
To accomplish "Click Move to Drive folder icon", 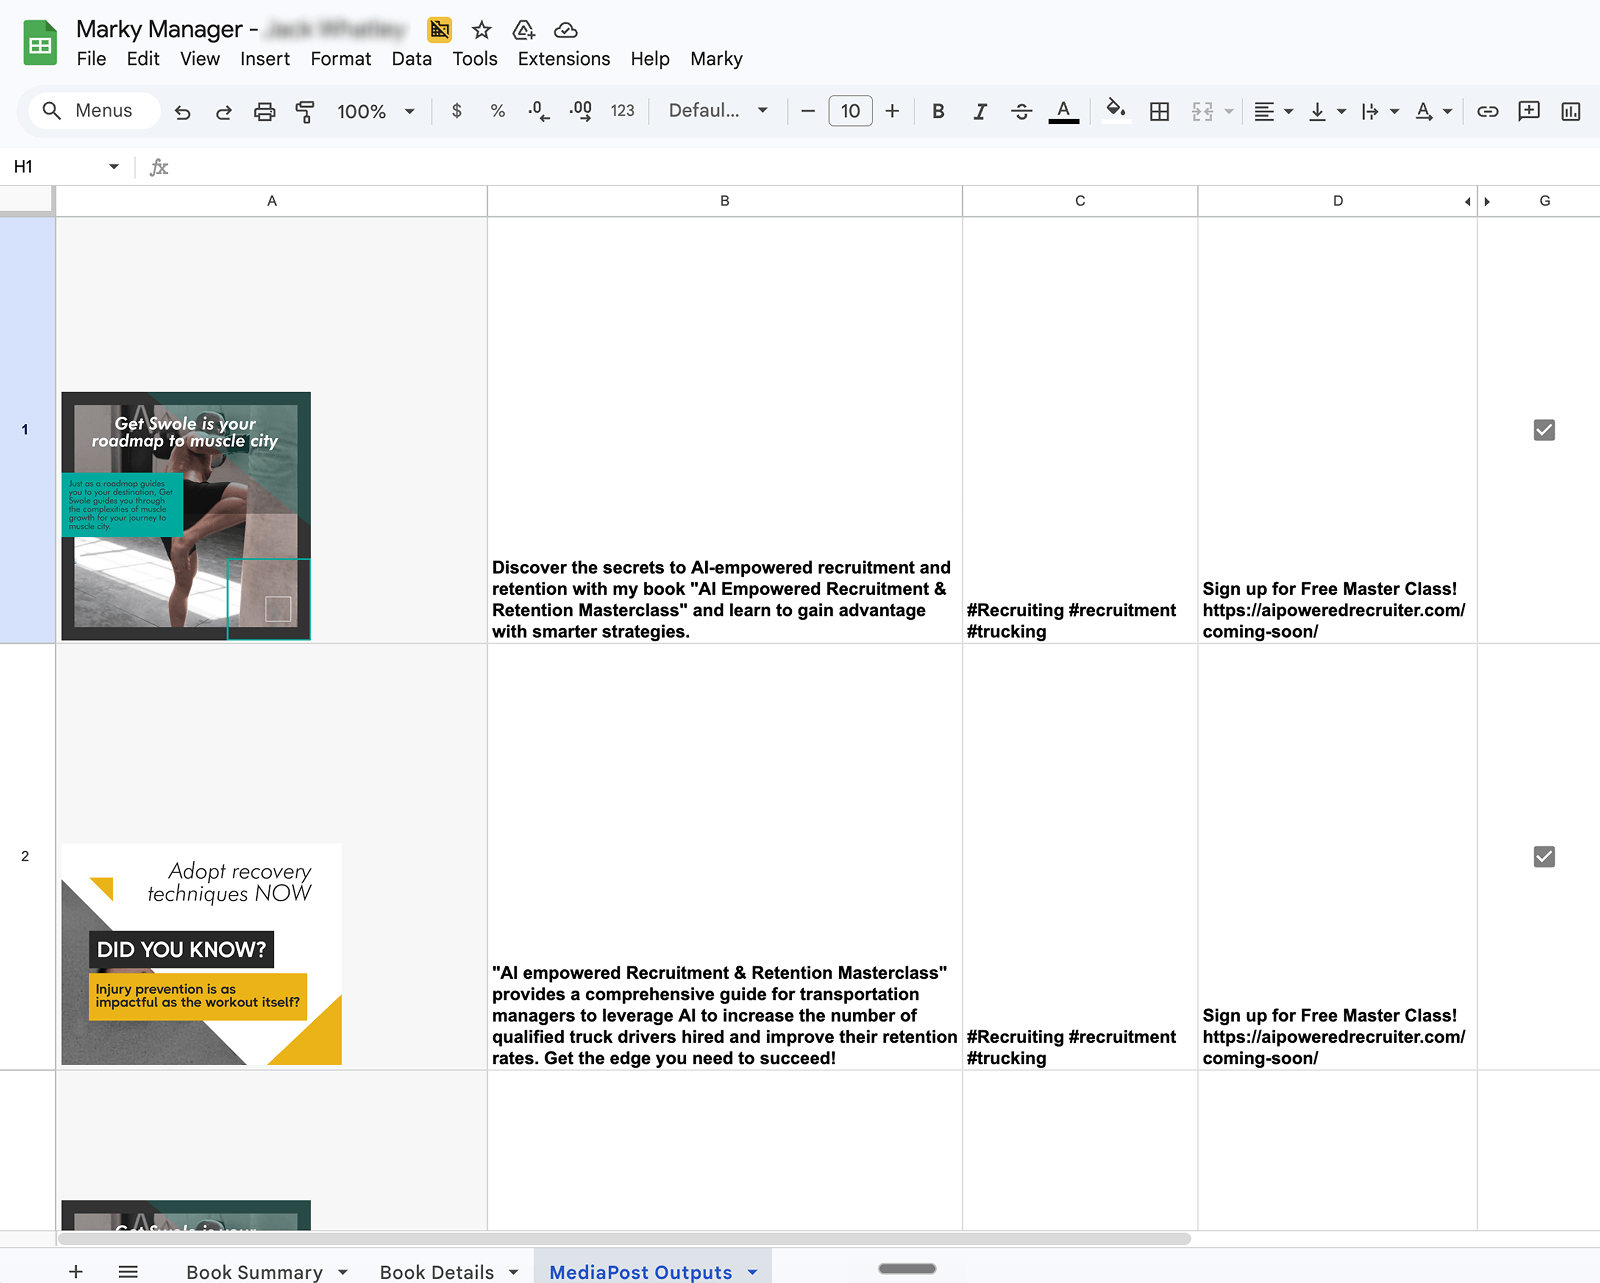I will (x=523, y=30).
